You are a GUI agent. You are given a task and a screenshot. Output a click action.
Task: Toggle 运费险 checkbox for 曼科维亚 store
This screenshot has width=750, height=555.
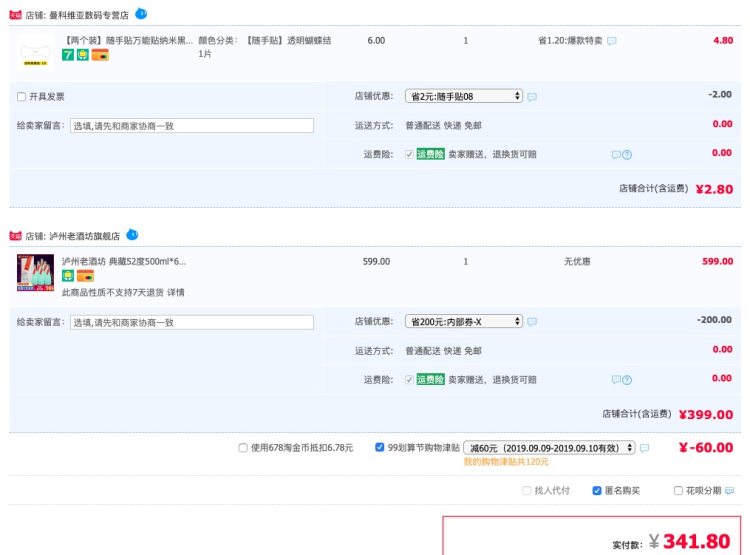[409, 154]
